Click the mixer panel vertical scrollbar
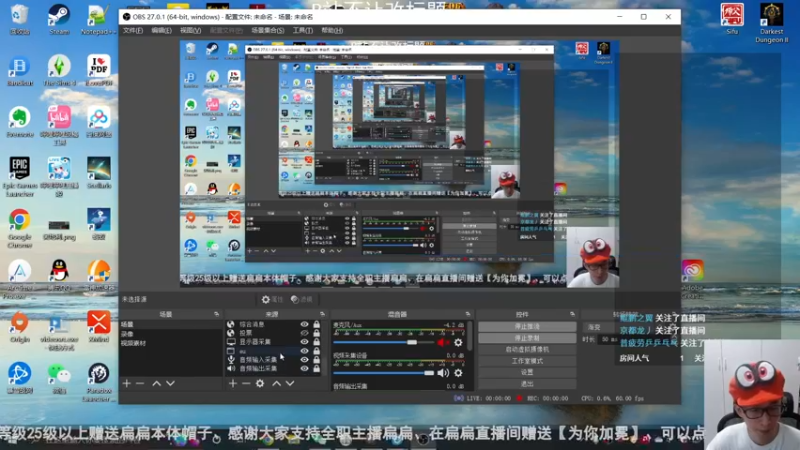800x450 pixels. tap(469, 337)
